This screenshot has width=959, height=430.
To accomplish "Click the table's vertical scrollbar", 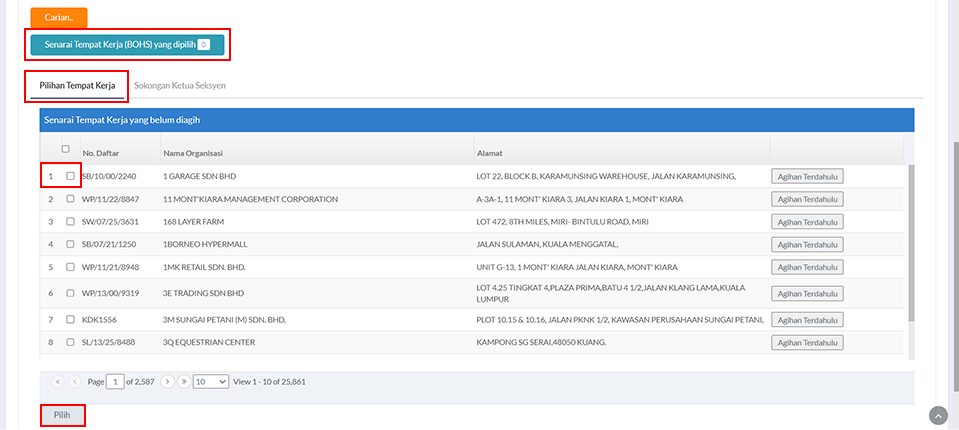I will pyautogui.click(x=911, y=243).
